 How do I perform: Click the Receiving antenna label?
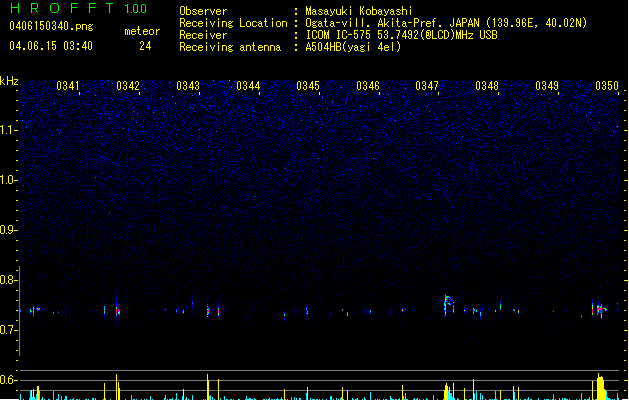[230, 47]
